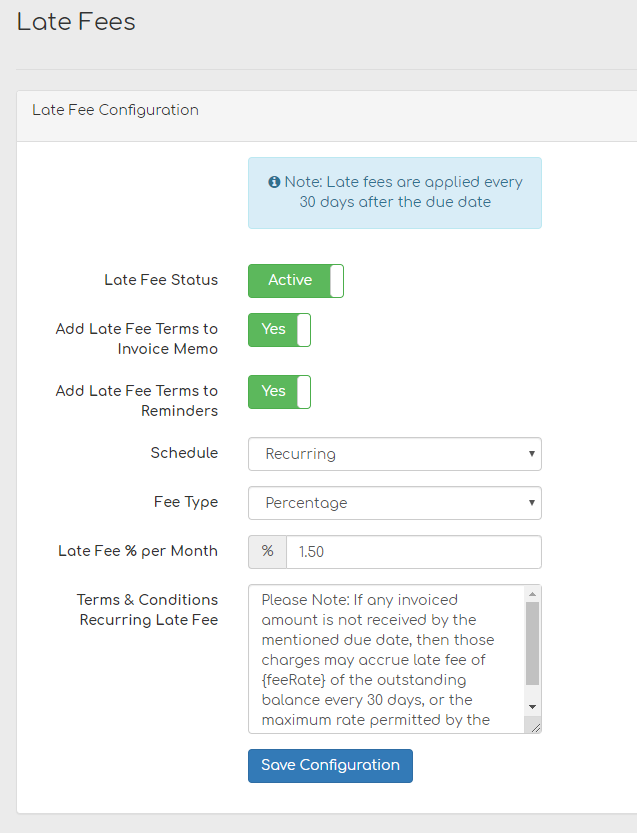Image resolution: width=637 pixels, height=833 pixels.
Task: Click the percent symbol prefix icon
Action: click(x=265, y=551)
